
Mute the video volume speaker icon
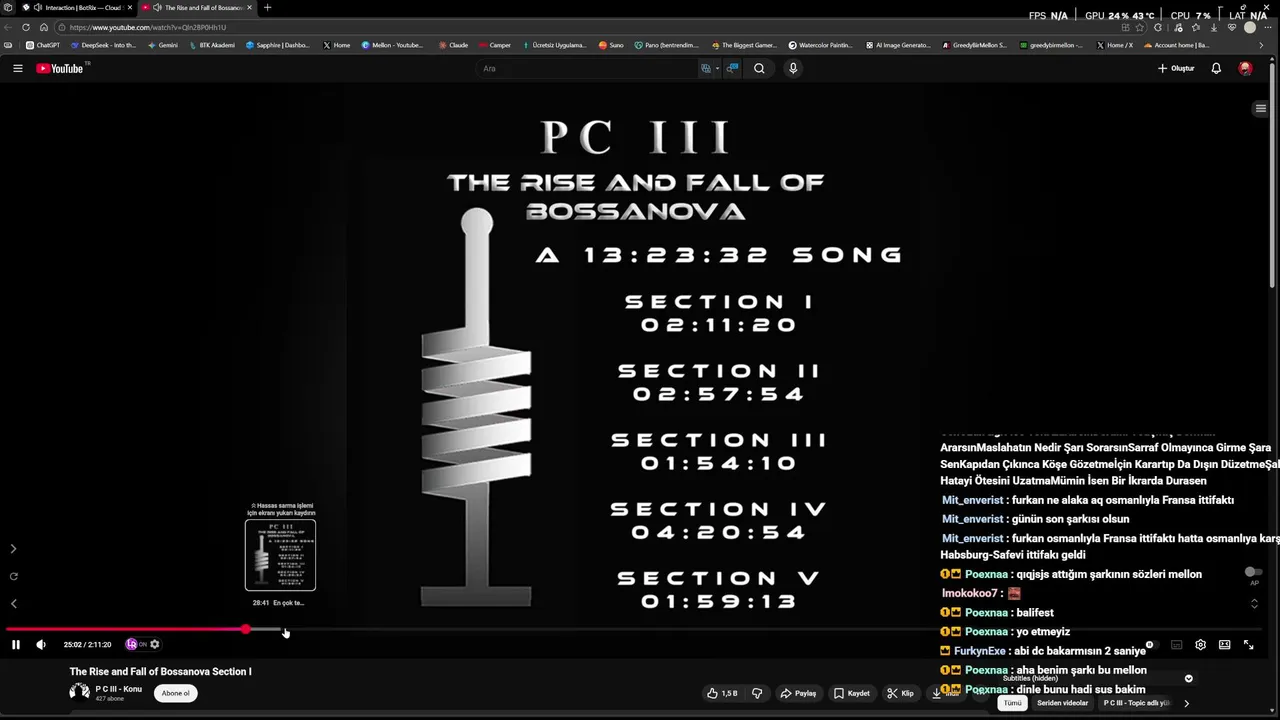click(41, 645)
